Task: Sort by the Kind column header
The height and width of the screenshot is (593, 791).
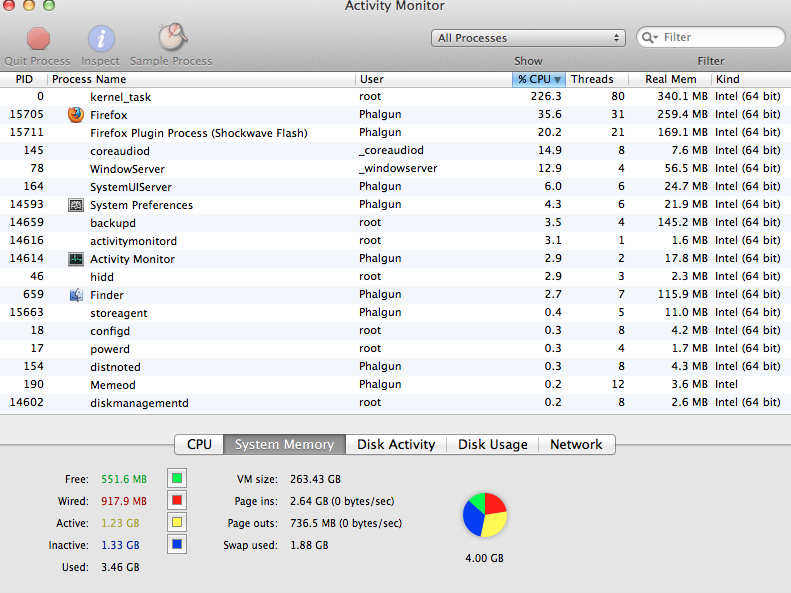Action: pyautogui.click(x=751, y=79)
